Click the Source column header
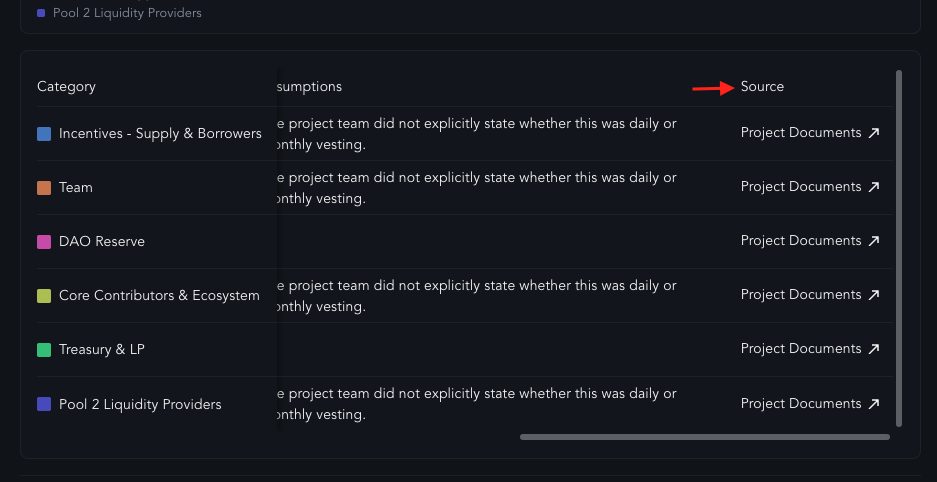 pyautogui.click(x=762, y=87)
